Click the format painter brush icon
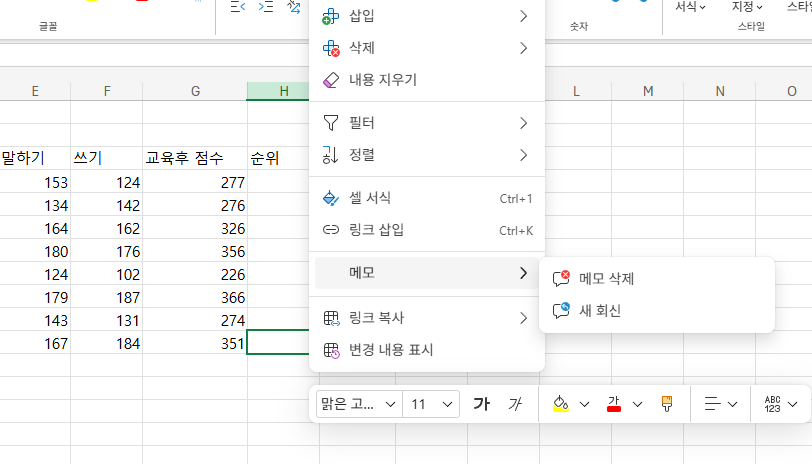 667,404
